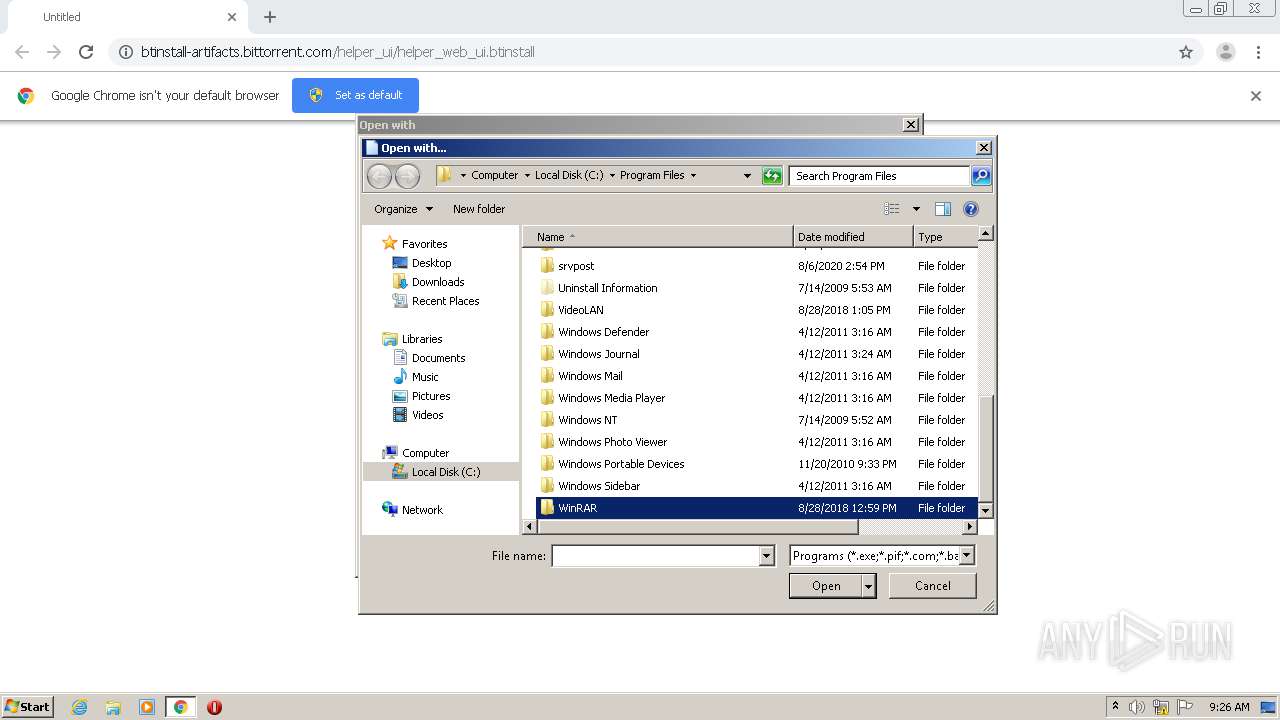Image resolution: width=1280 pixels, height=720 pixels.
Task: Select the Documents library
Action: 438,358
